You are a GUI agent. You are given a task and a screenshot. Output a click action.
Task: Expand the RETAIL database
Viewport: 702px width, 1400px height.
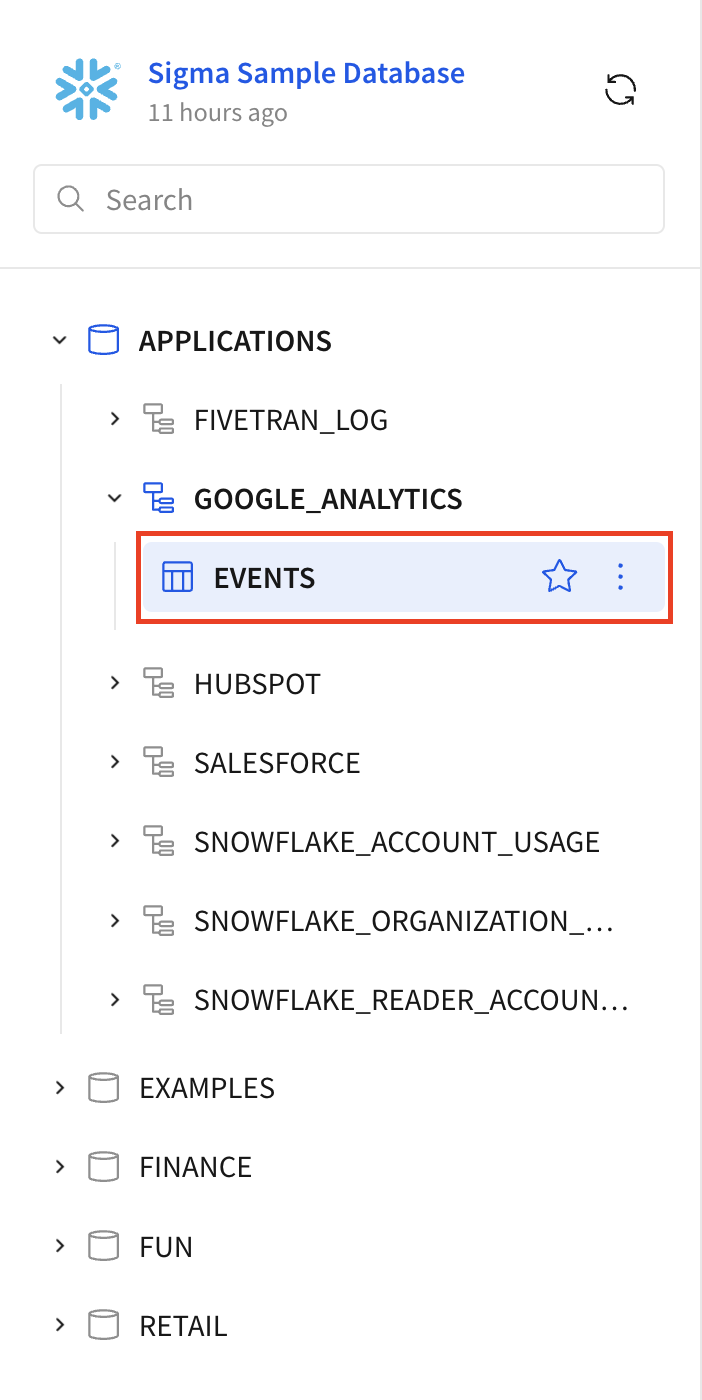tap(60, 1325)
